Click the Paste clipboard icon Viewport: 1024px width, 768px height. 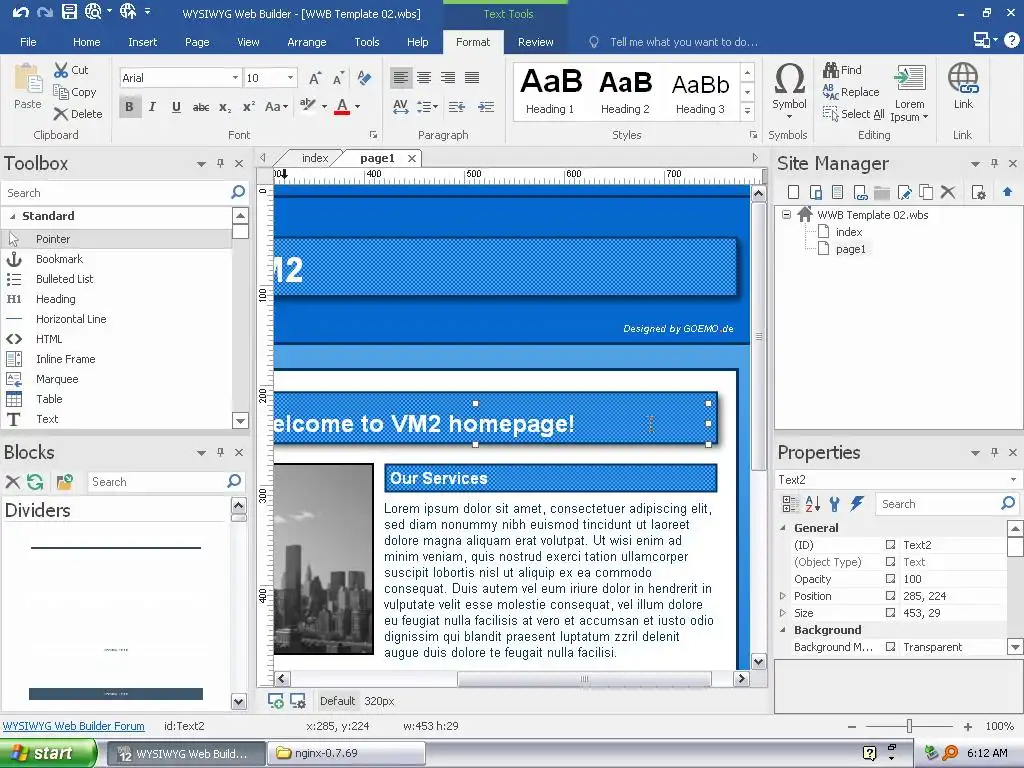[27, 79]
